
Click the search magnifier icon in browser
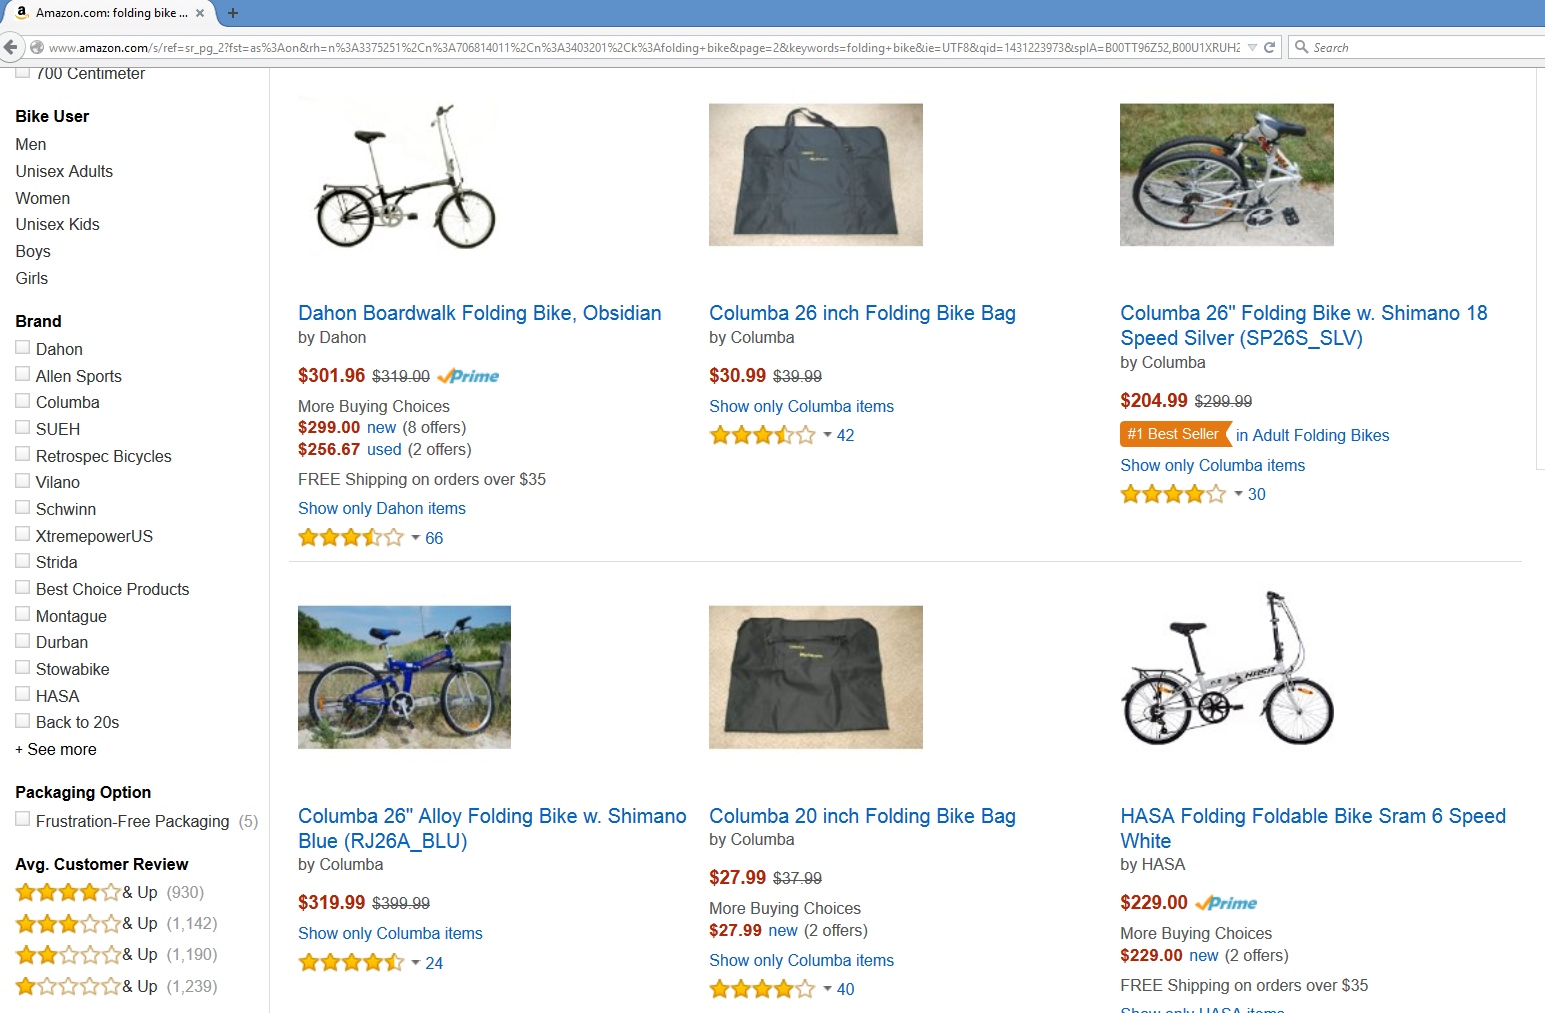(1301, 47)
